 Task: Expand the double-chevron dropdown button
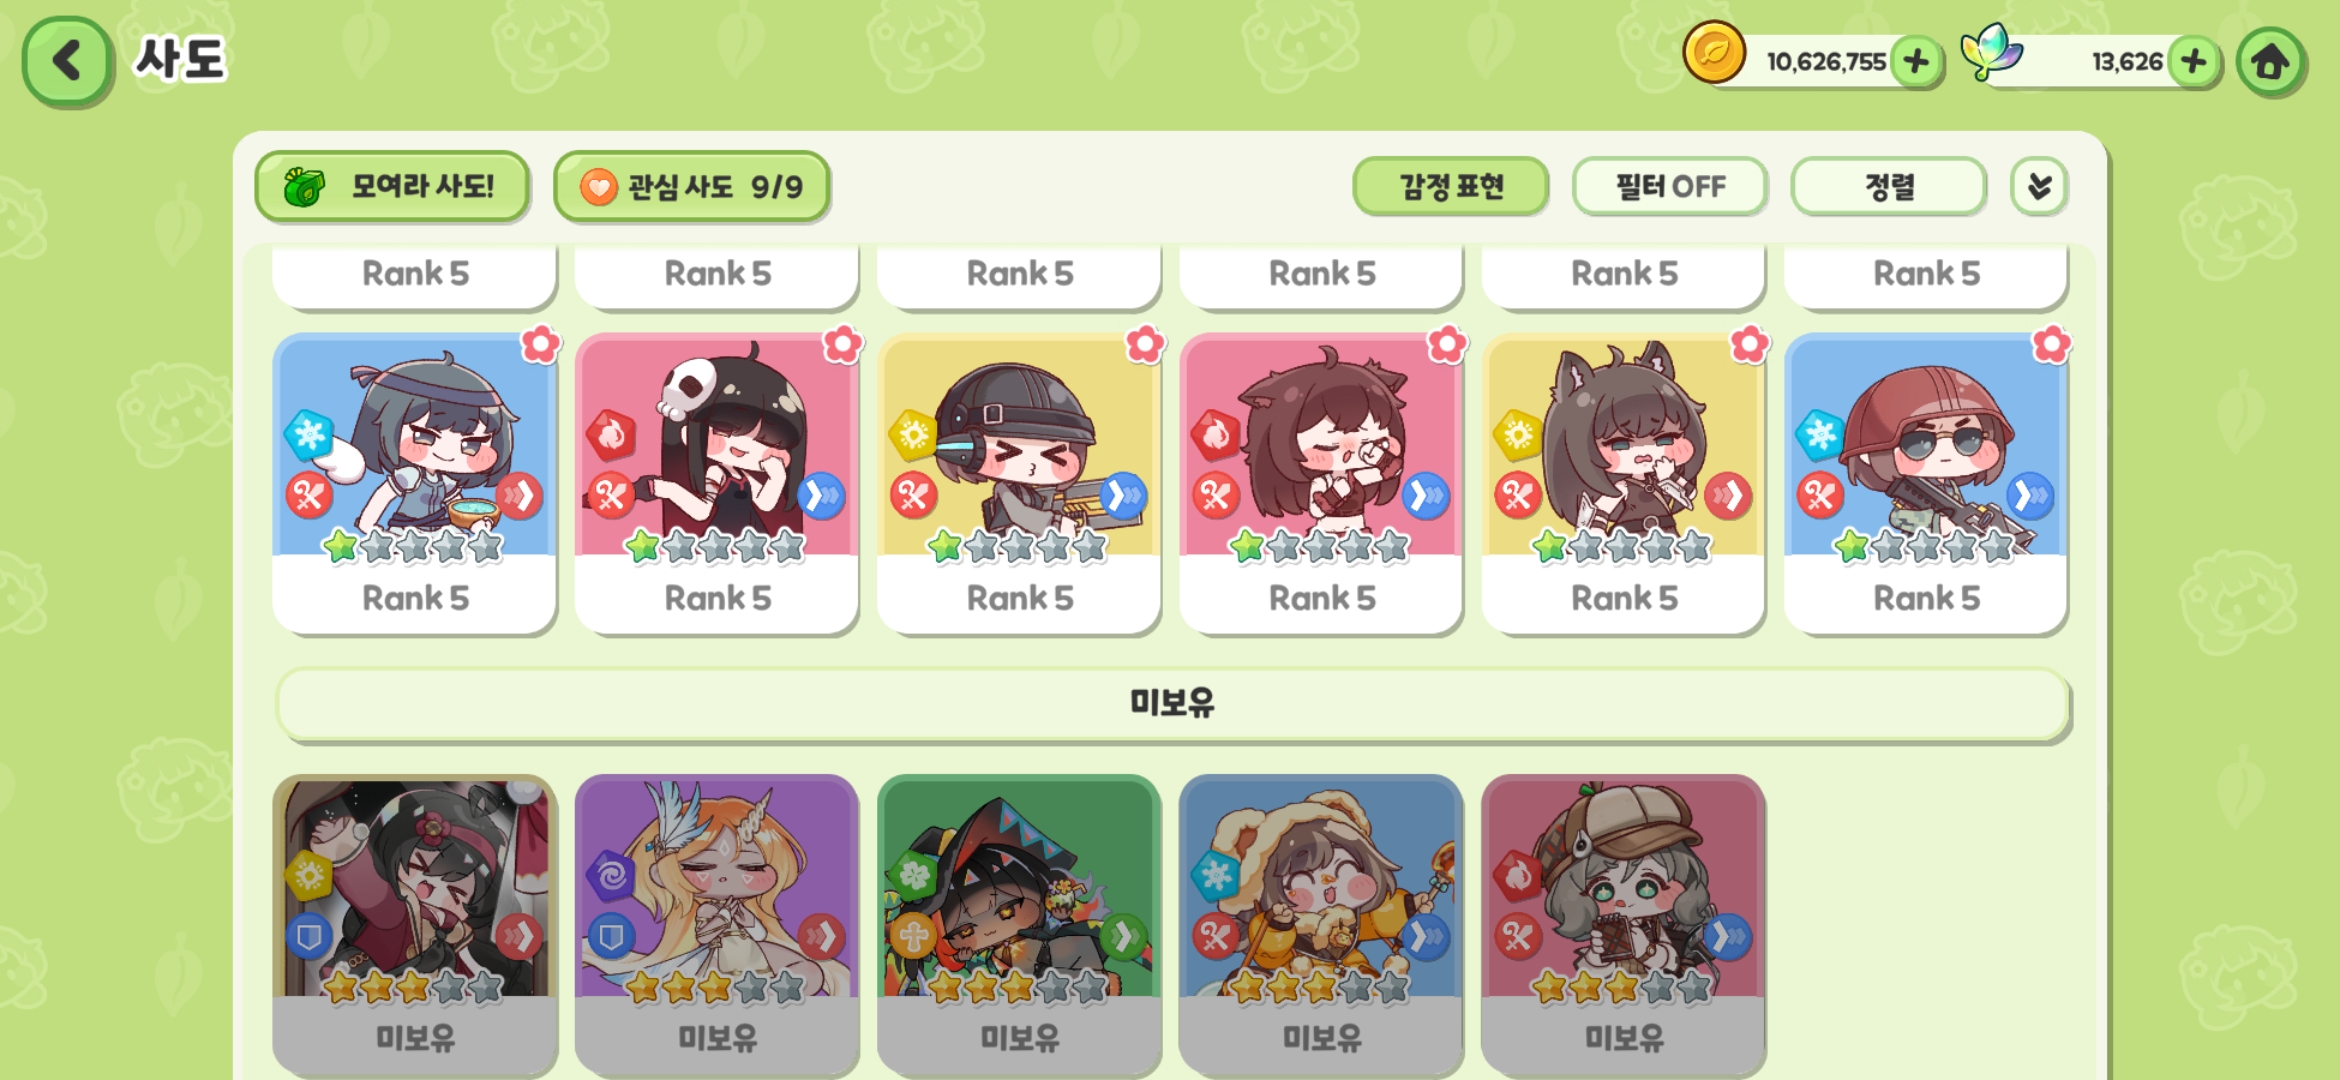pyautogui.click(x=2039, y=187)
